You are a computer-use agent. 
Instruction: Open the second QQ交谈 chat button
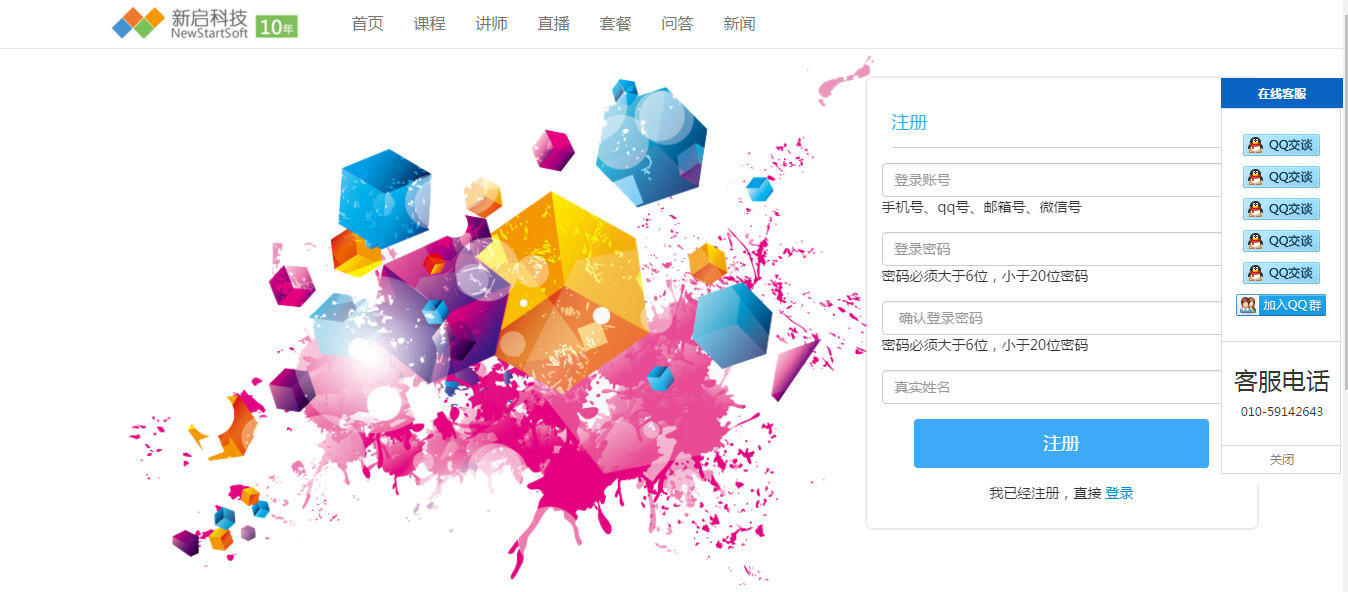pyautogui.click(x=1281, y=177)
